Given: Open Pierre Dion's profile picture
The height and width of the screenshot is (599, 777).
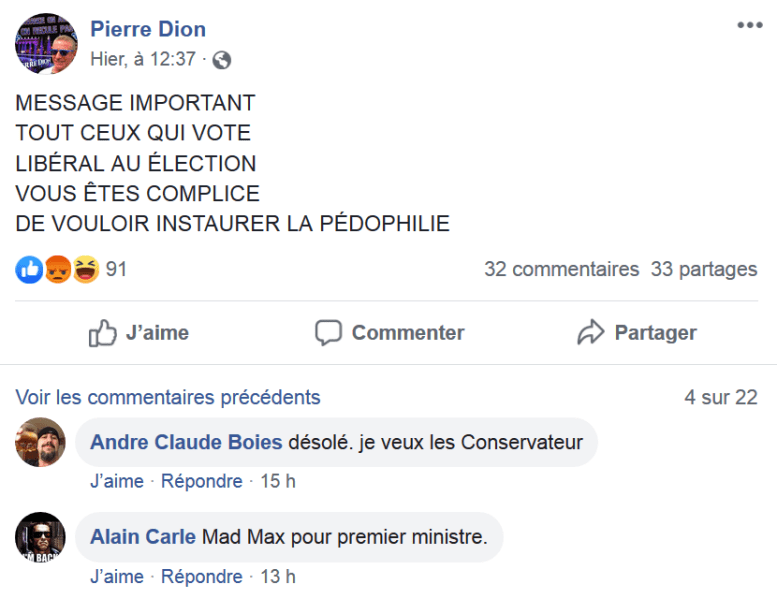Looking at the screenshot, I should 46,43.
